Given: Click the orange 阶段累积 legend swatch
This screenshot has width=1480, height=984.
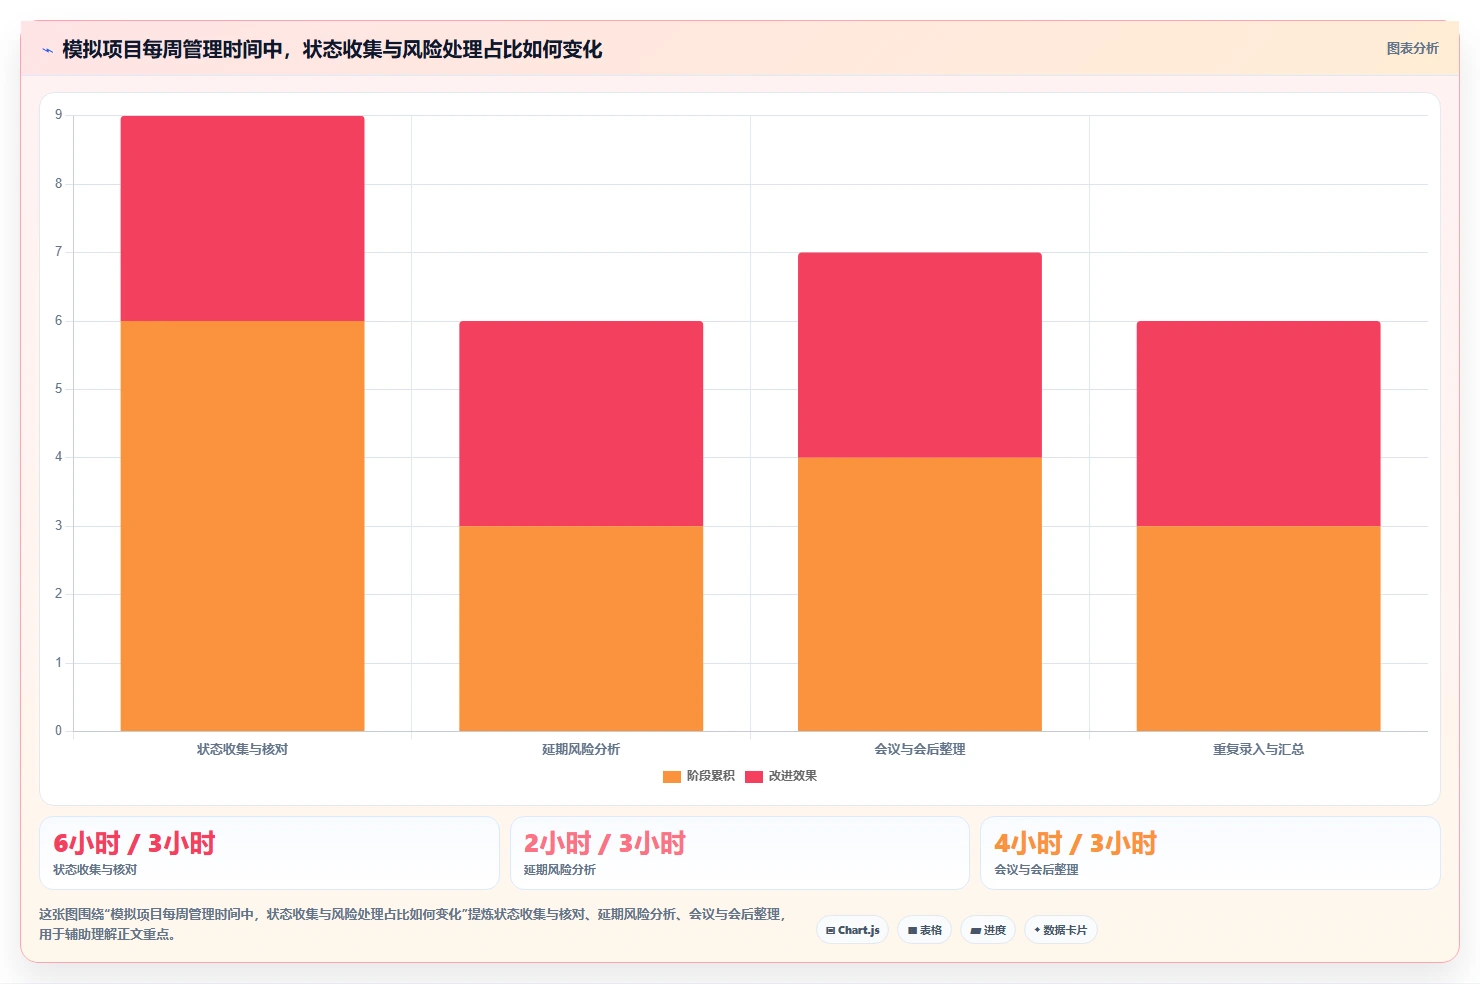Looking at the screenshot, I should pos(672,777).
